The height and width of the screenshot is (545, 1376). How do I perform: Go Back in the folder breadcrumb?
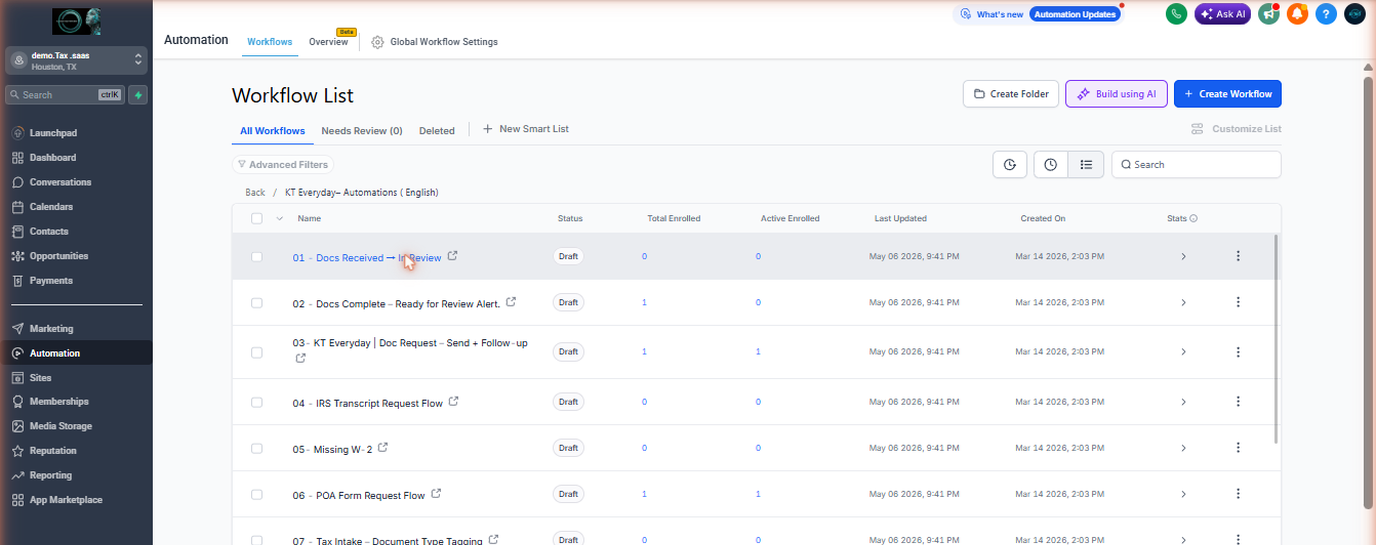click(x=255, y=192)
